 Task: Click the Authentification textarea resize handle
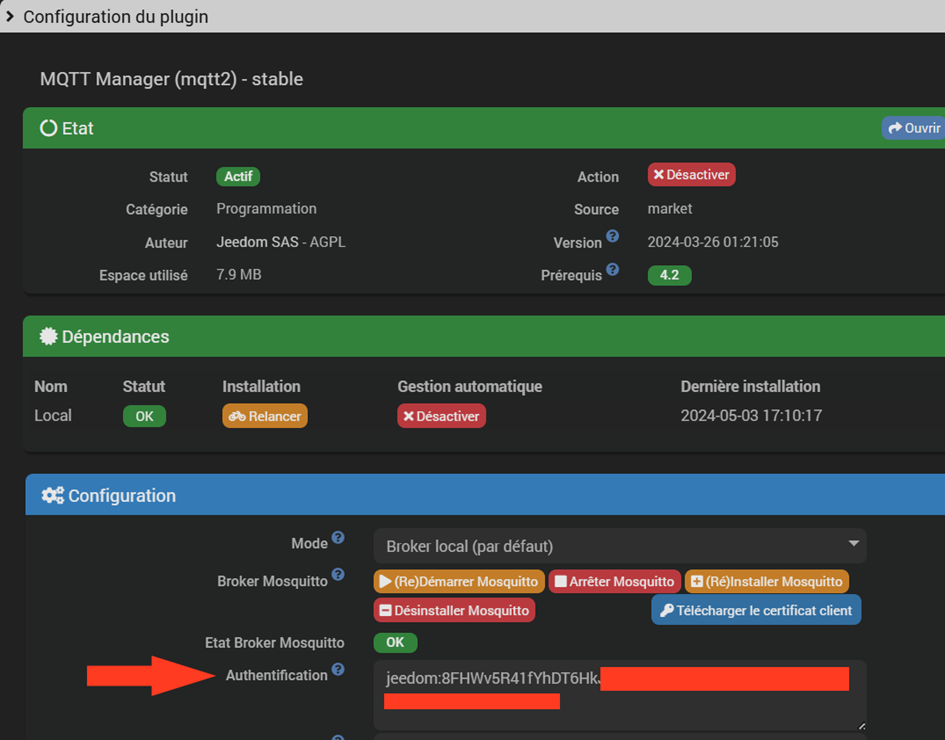[x=861, y=726]
